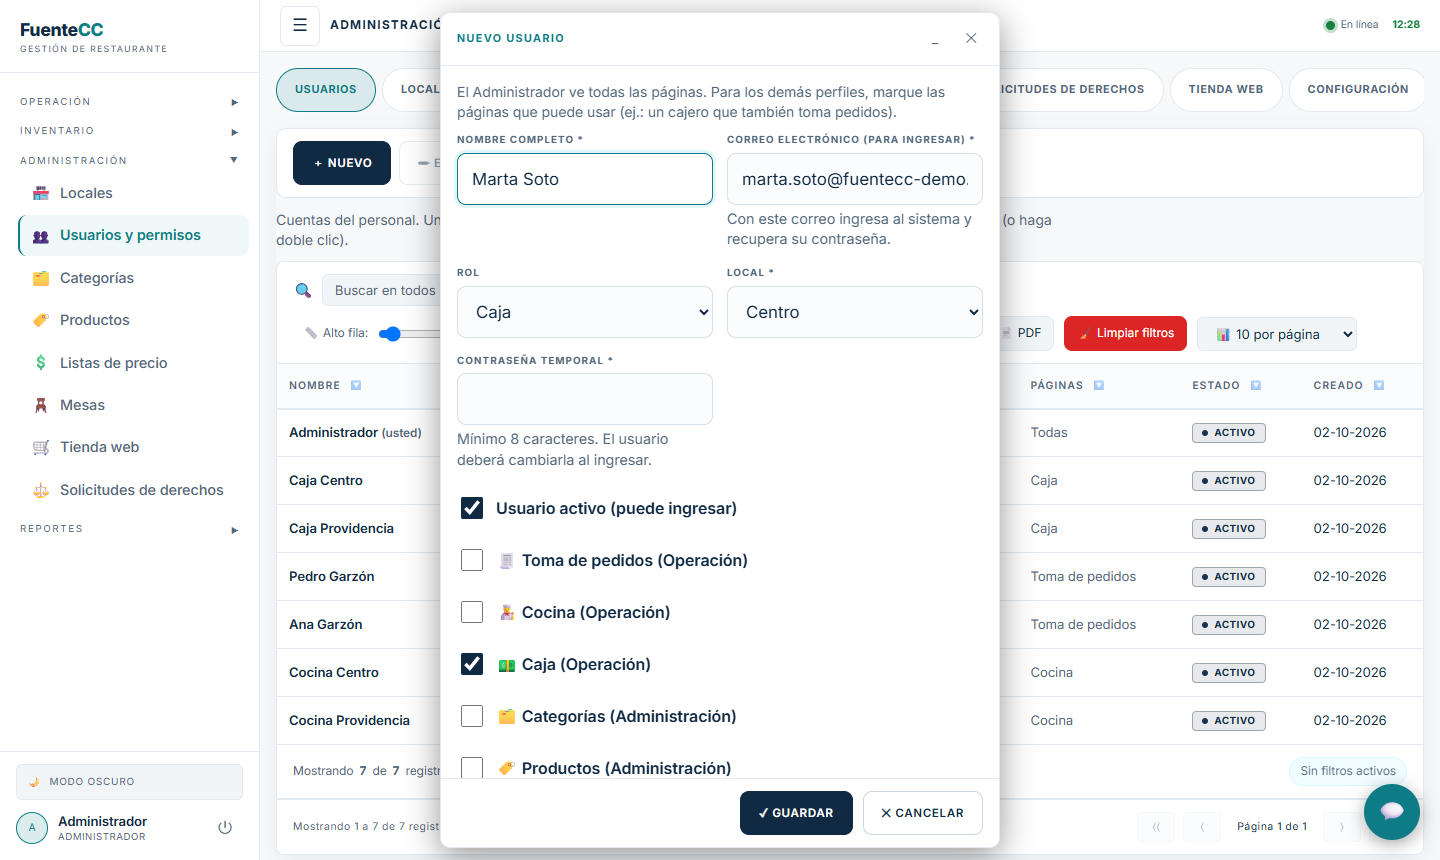This screenshot has height=860, width=1440.
Task: Open the chat support bubble
Action: pos(1392,811)
